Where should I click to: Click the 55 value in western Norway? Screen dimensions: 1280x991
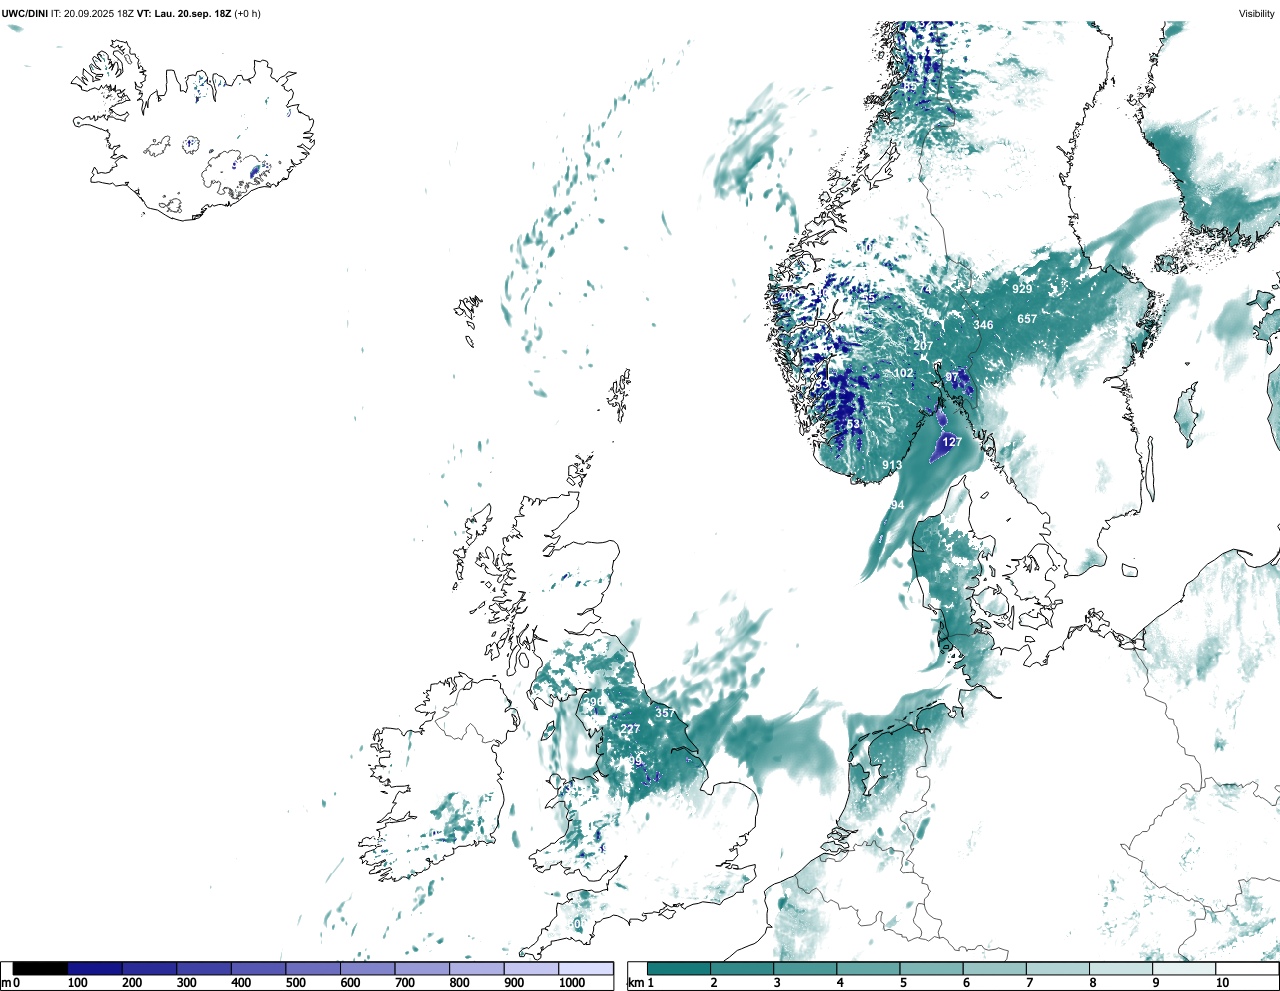click(x=869, y=298)
